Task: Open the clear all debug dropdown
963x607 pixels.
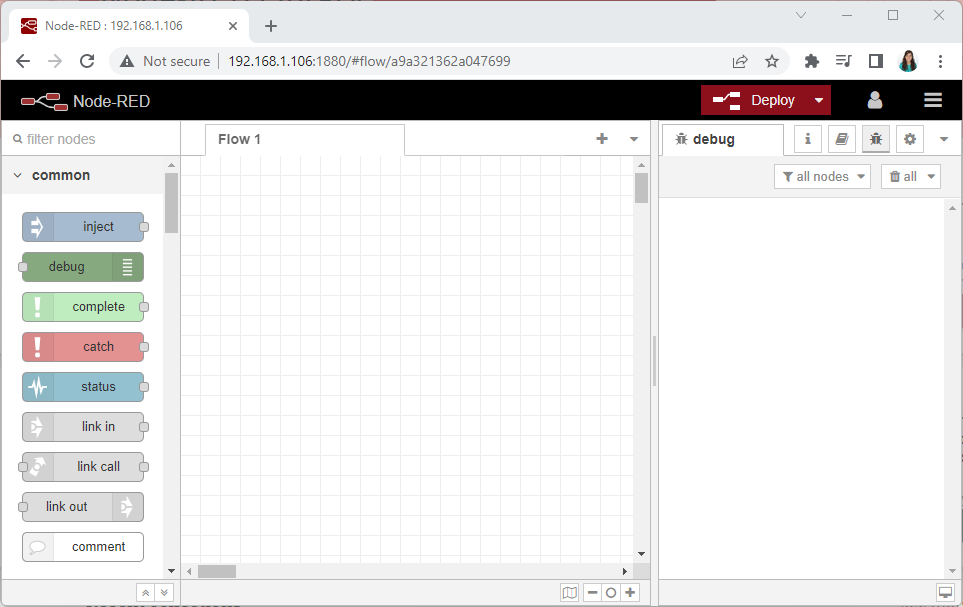Action: click(910, 176)
